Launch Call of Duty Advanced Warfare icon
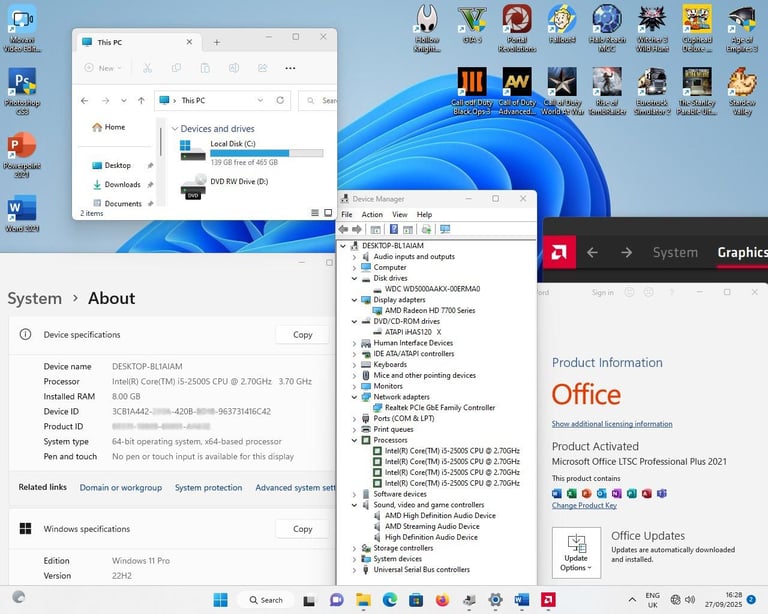The image size is (768, 614). (517, 92)
